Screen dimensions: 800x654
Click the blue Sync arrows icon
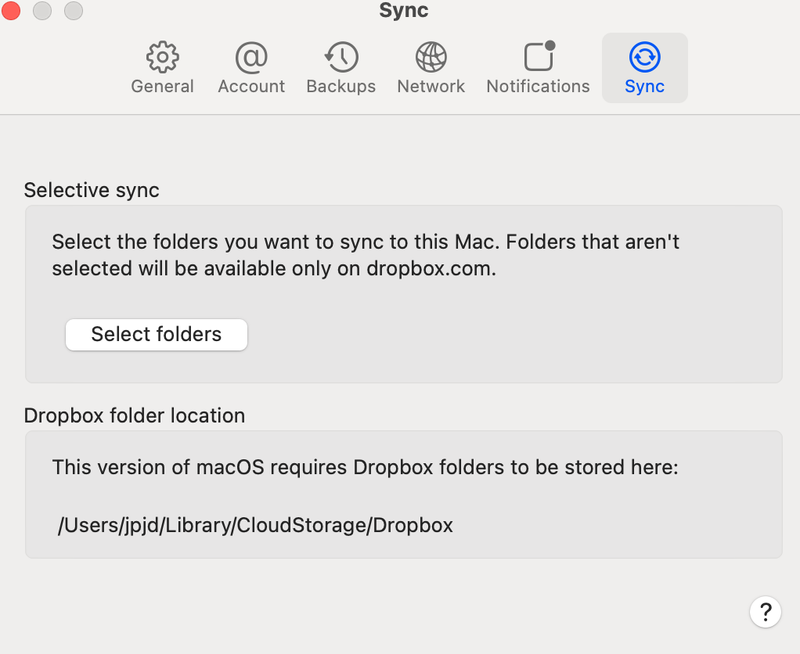(645, 56)
